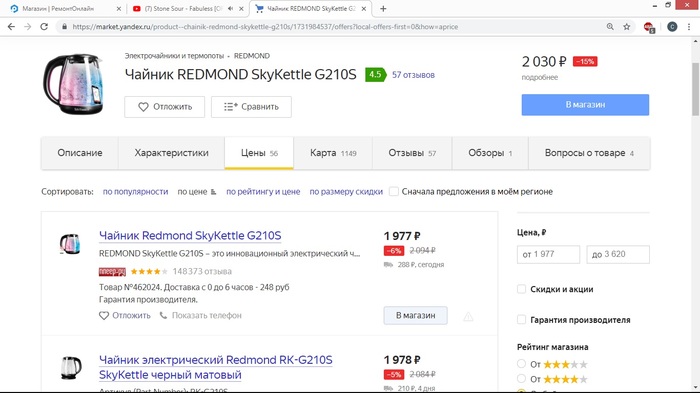700x393 pixels.
Task: Open the large kettle product image
Action: click(73, 84)
